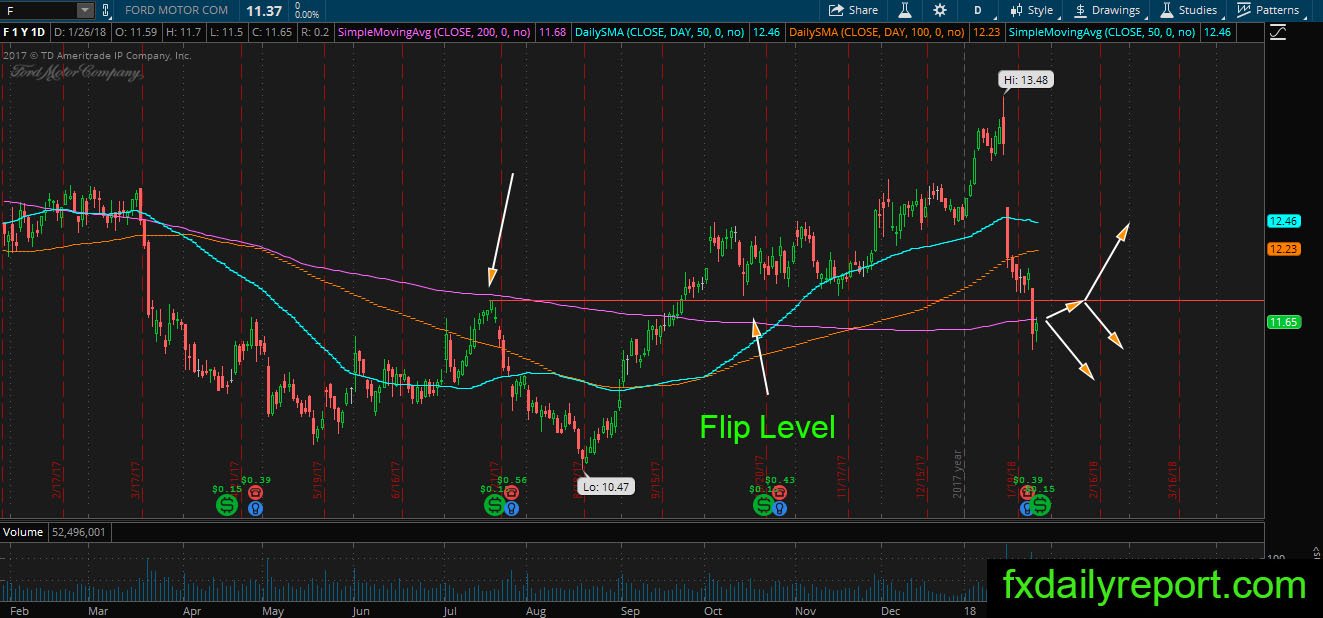The image size is (1323, 618).
Task: Click the blue lightbulb icon near July
Action: (512, 508)
